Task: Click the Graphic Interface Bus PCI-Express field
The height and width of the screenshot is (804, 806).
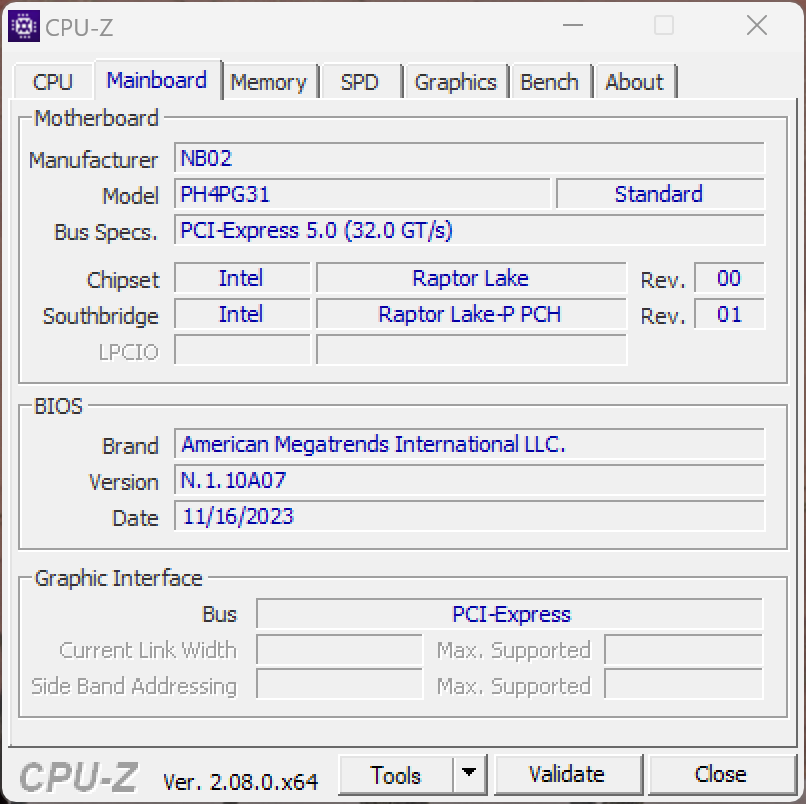Action: pyautogui.click(x=509, y=614)
